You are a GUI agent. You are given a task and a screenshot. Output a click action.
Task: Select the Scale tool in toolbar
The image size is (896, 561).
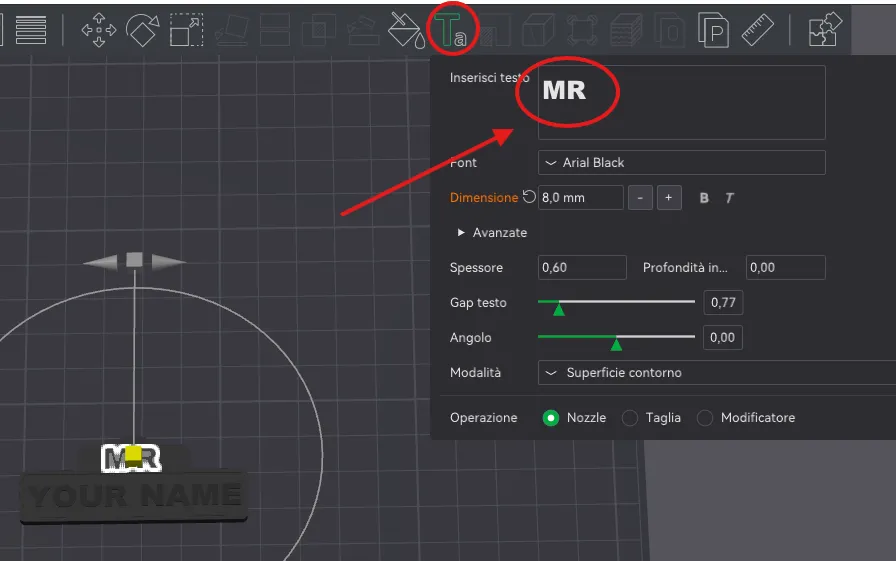click(x=186, y=30)
